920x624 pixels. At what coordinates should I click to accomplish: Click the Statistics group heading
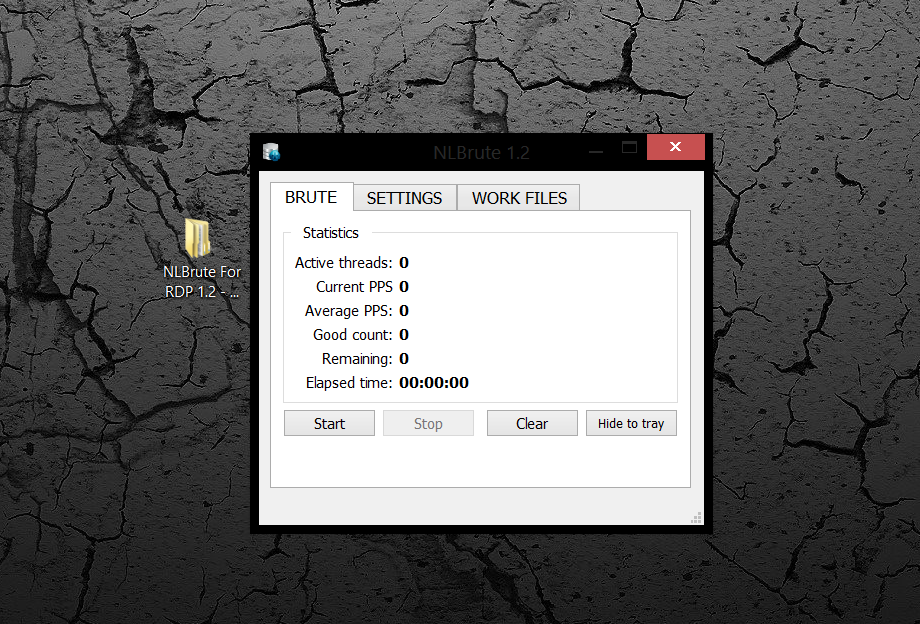(330, 233)
